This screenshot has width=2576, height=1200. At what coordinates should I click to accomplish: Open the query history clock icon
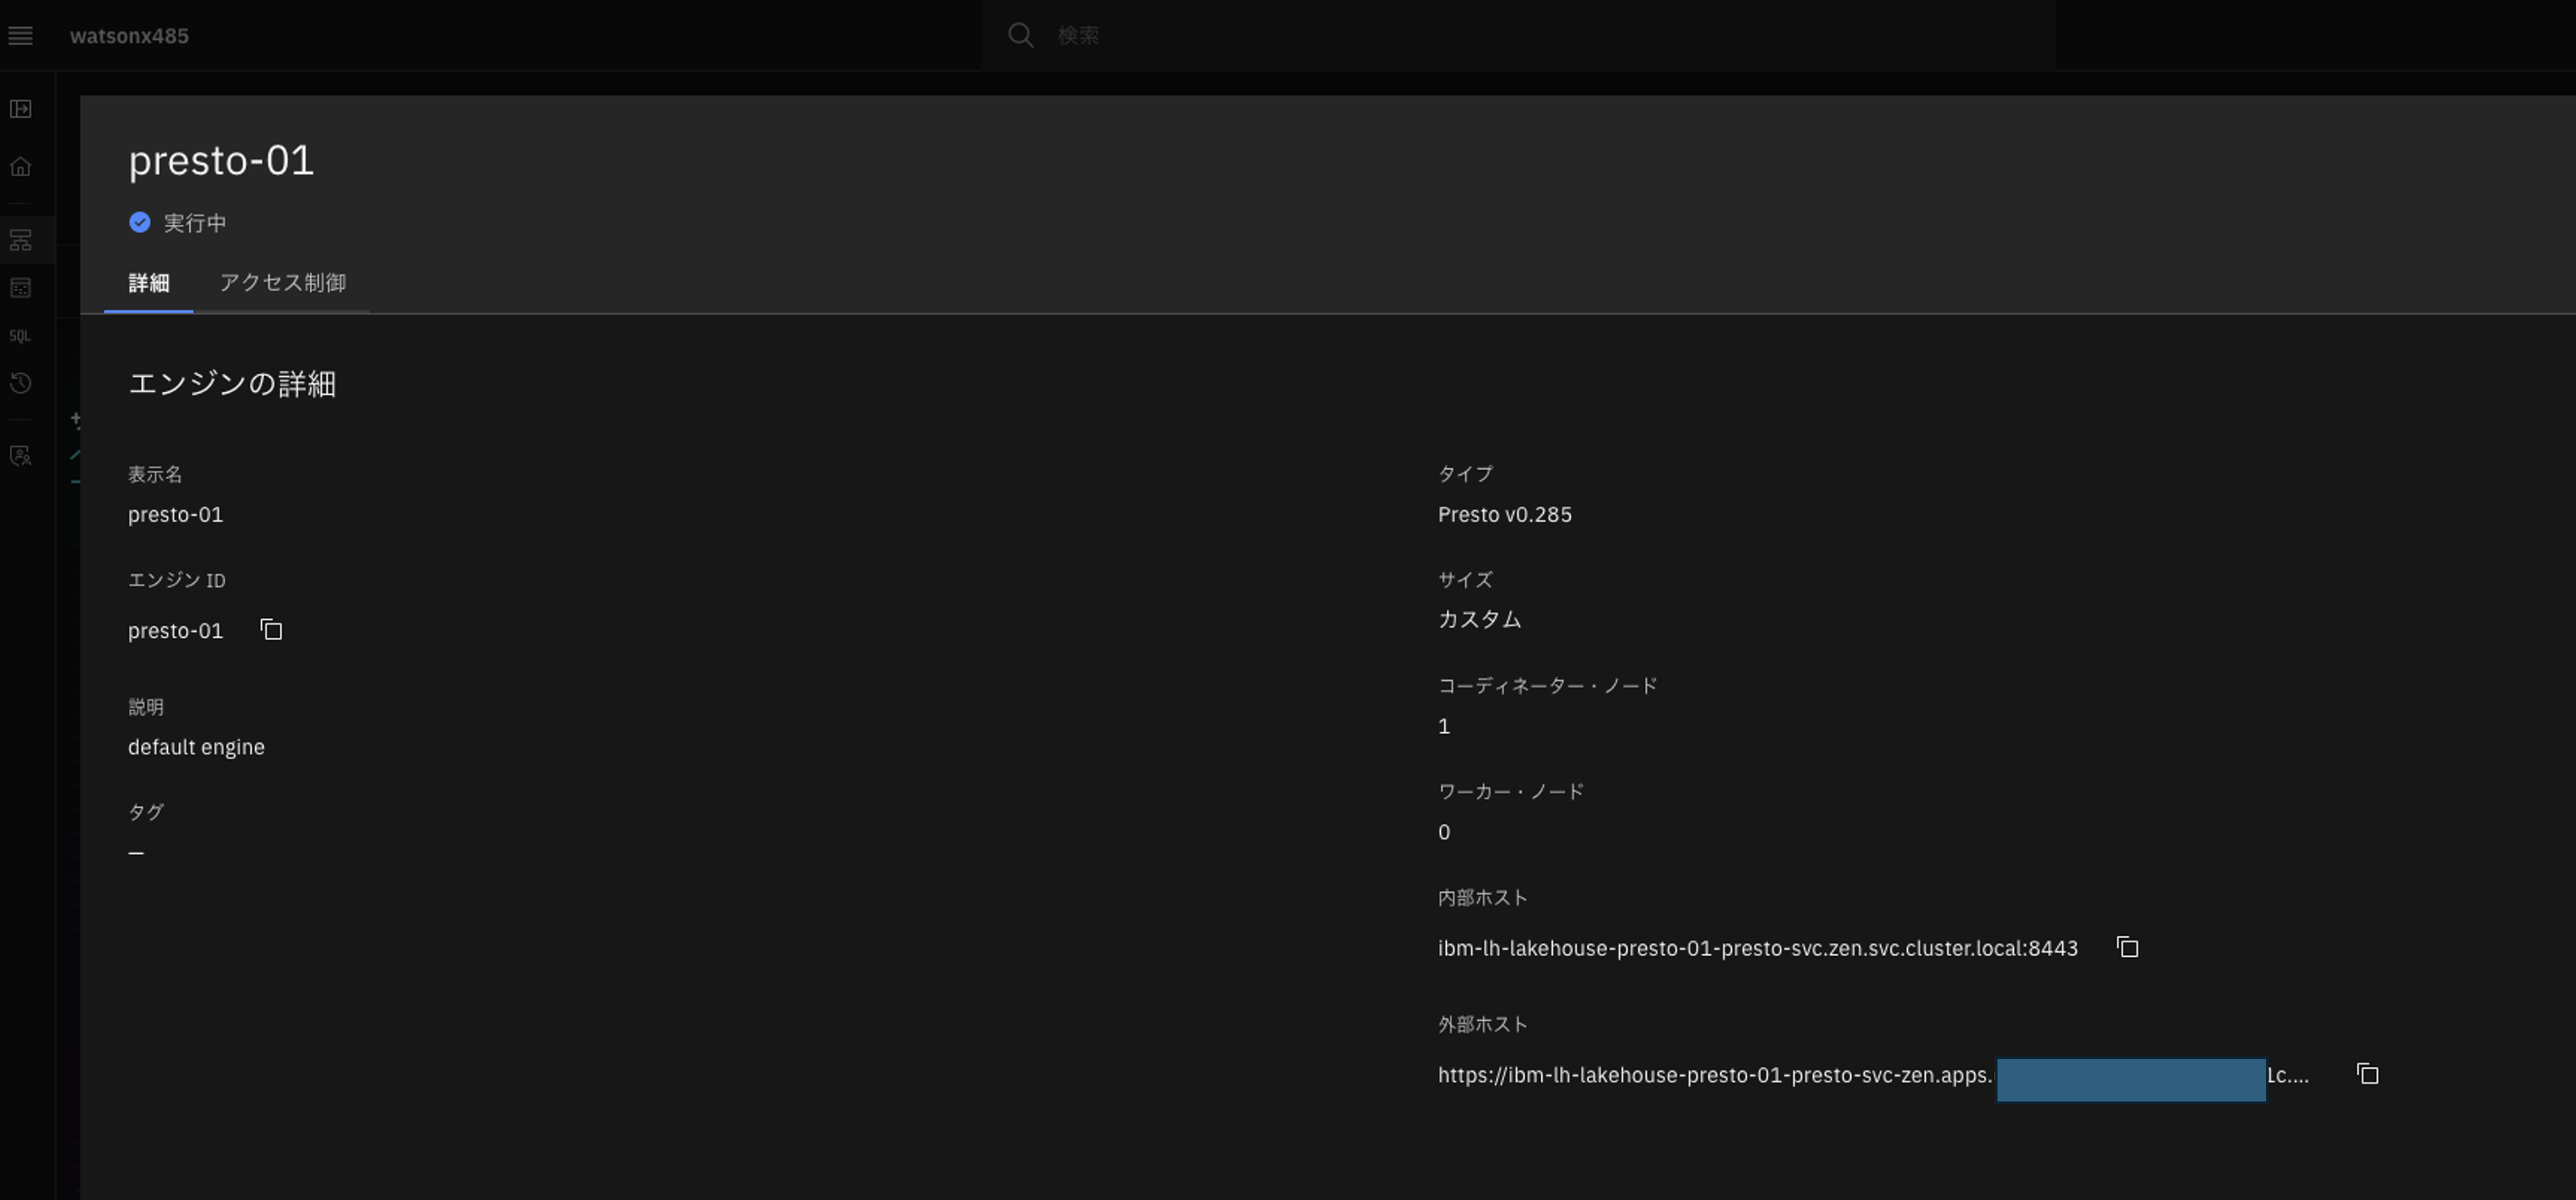[21, 383]
